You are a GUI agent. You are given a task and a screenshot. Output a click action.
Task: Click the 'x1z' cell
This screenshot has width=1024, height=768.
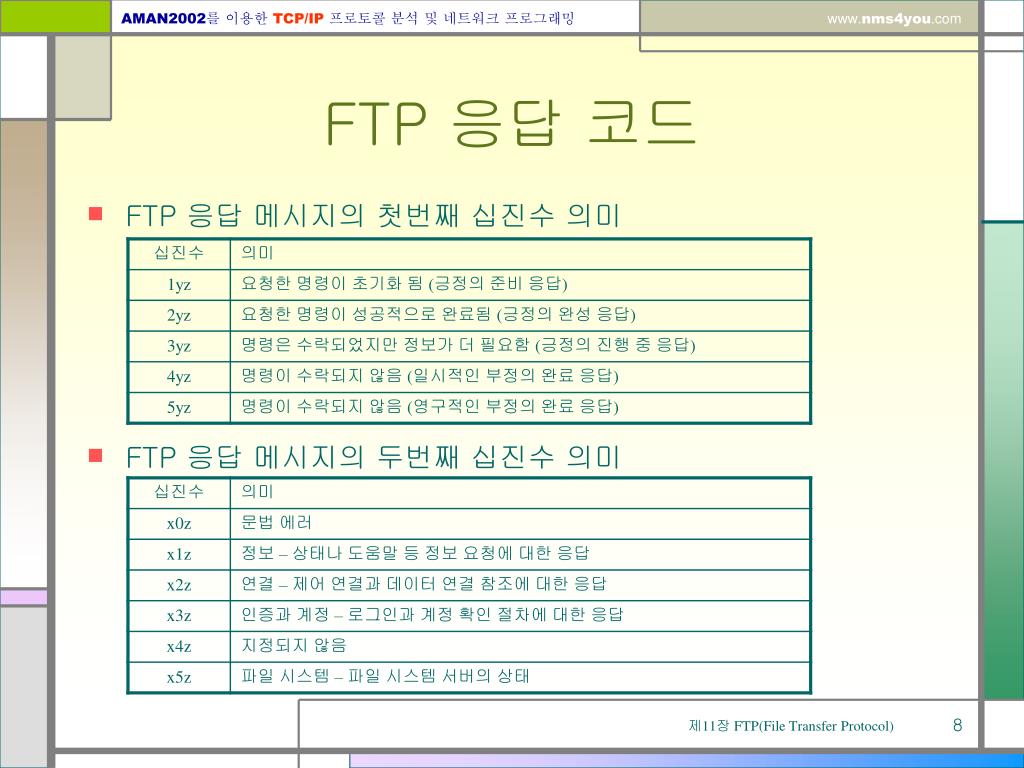tap(179, 554)
